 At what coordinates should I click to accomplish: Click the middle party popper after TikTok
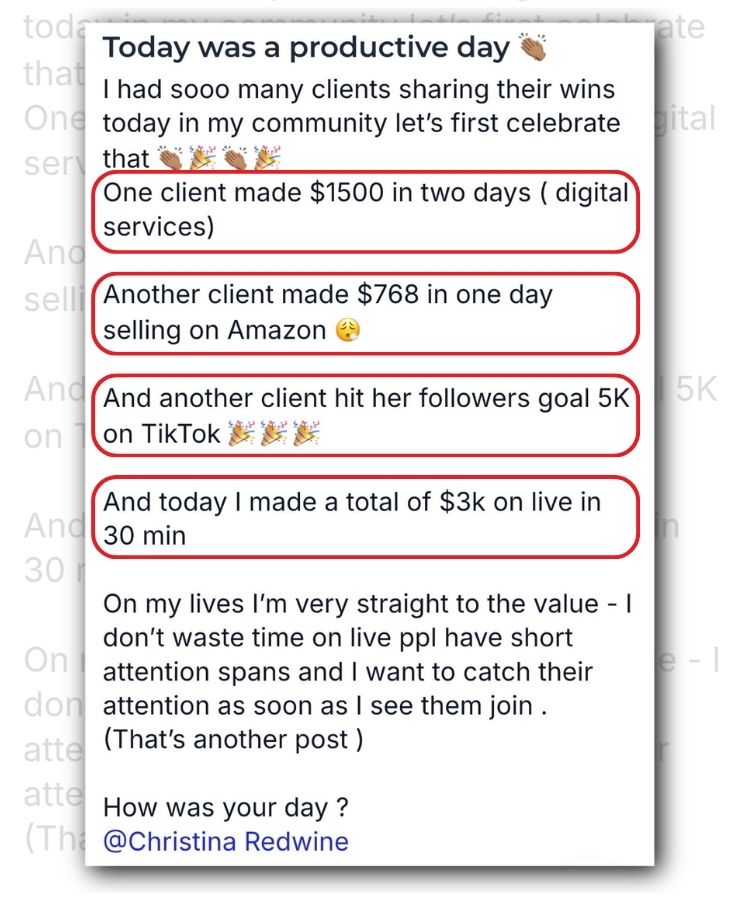pyautogui.click(x=274, y=434)
